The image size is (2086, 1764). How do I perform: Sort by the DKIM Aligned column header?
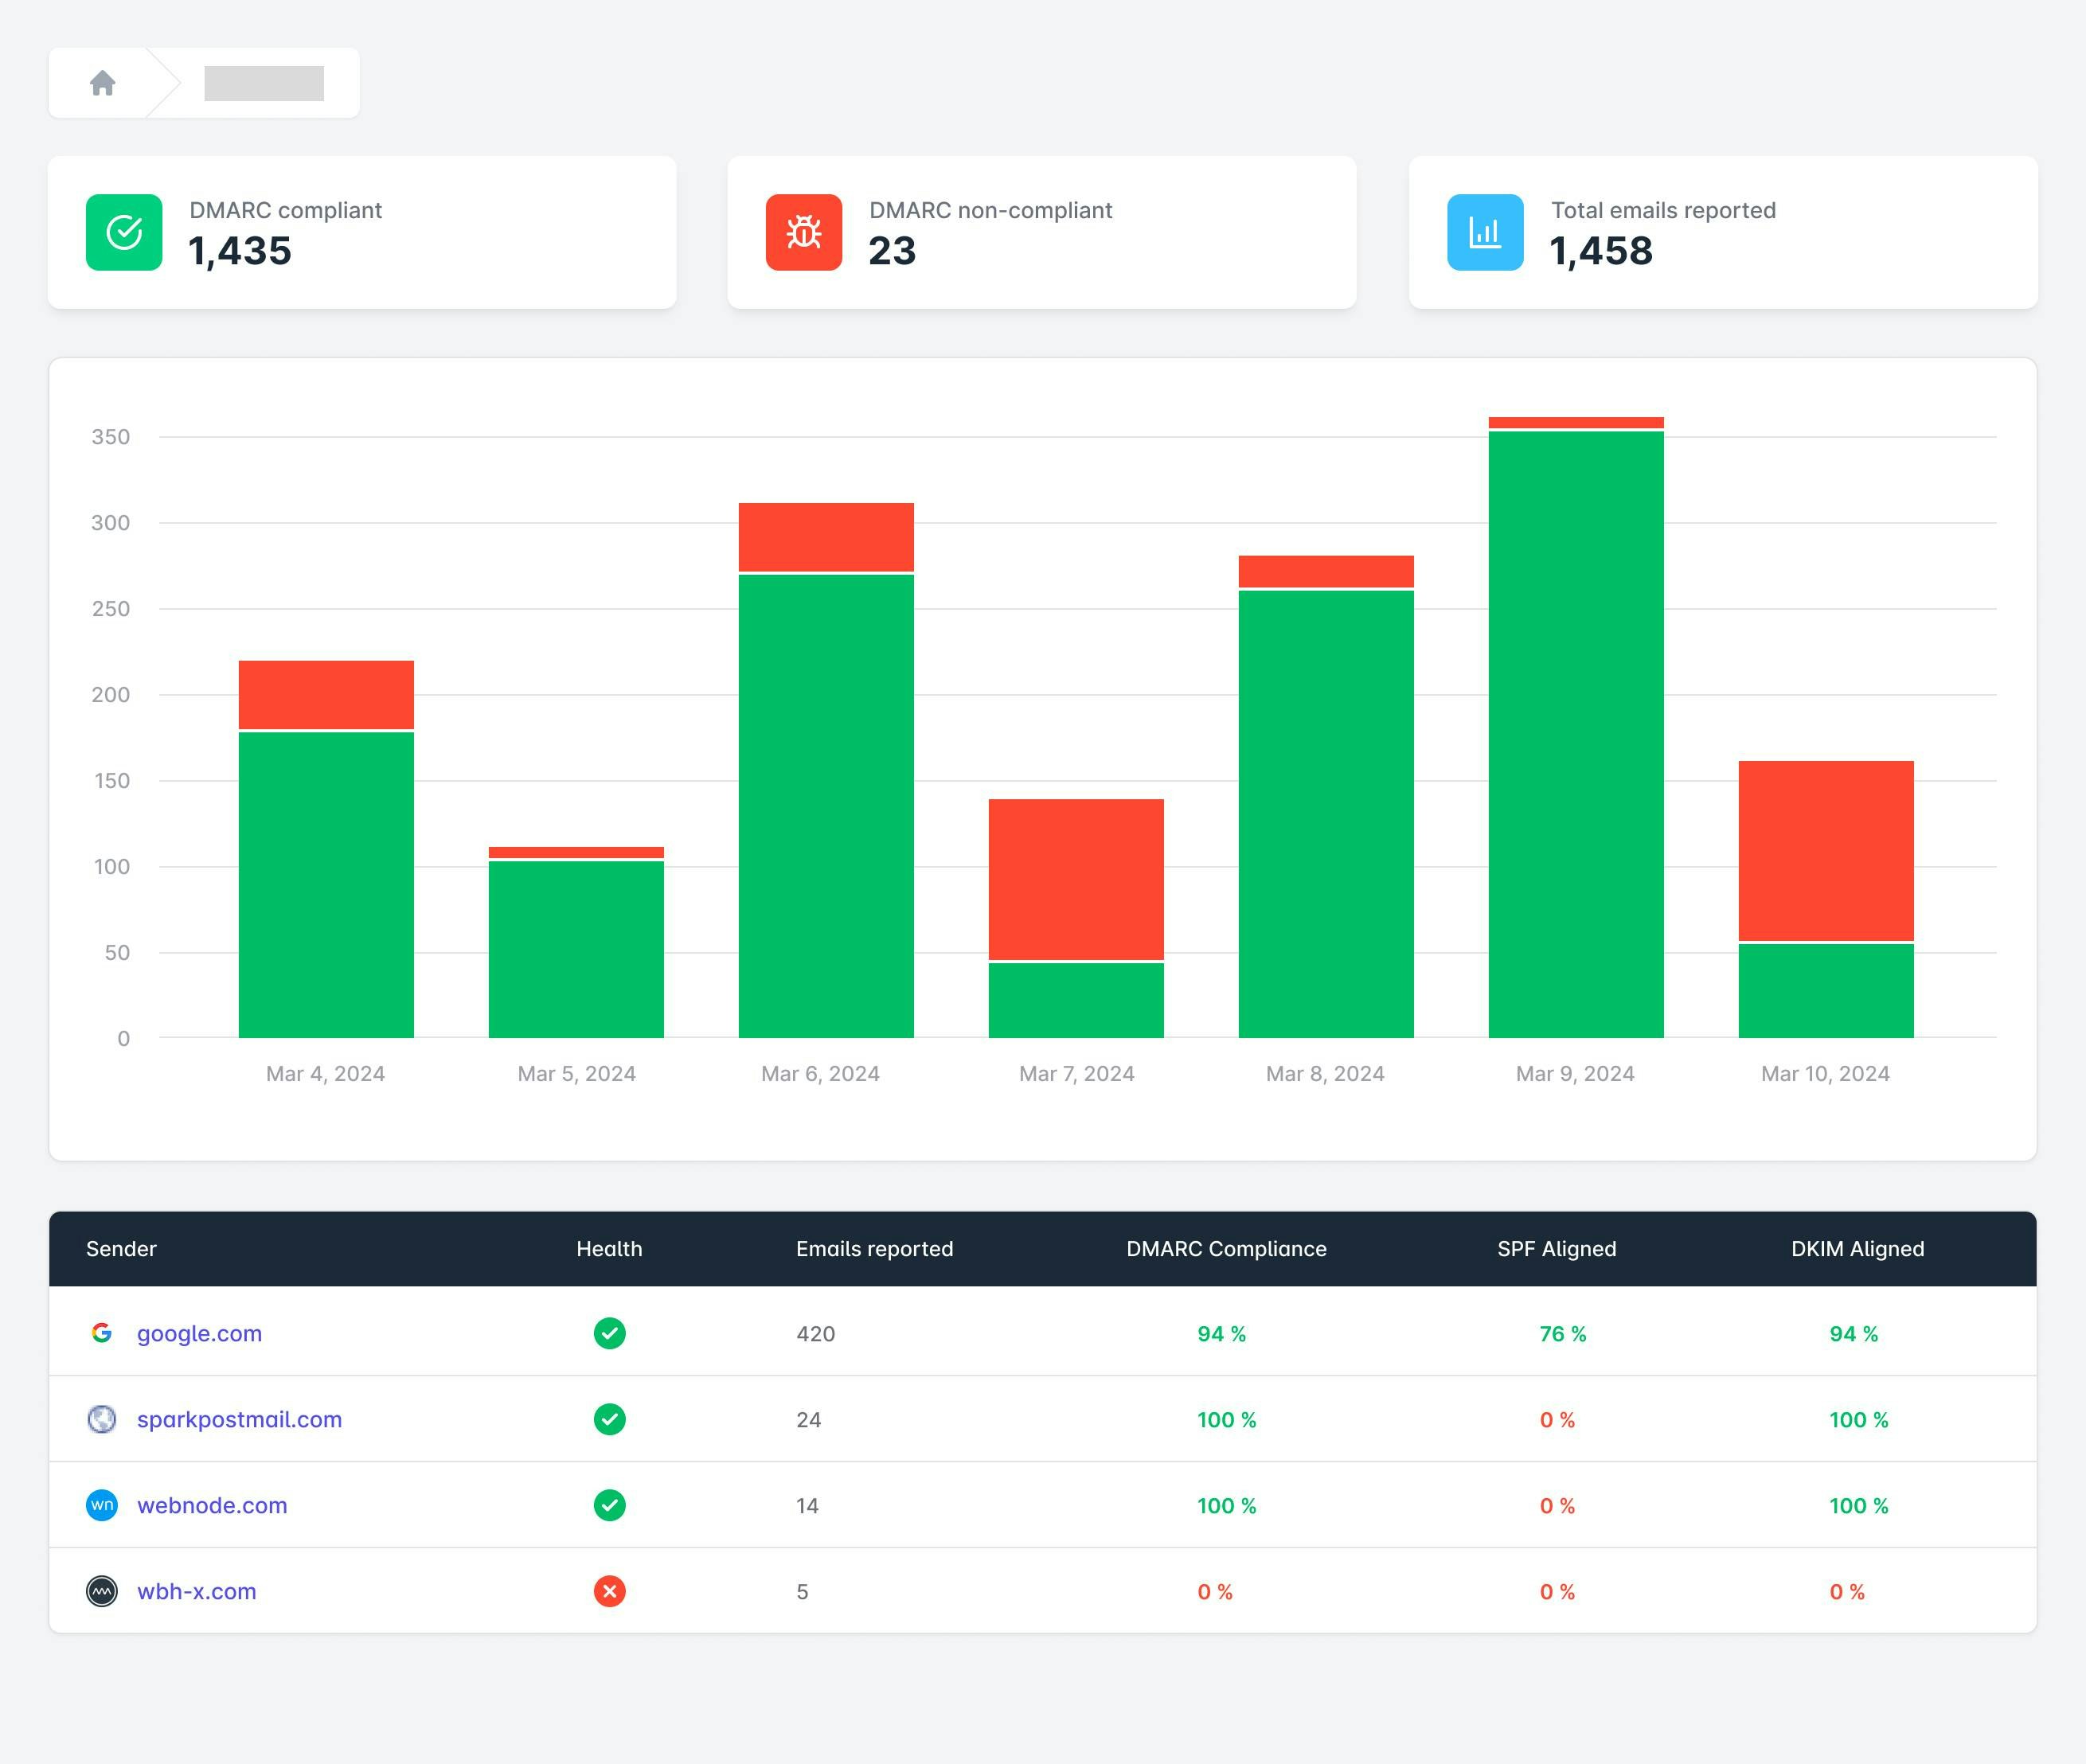1858,1249
